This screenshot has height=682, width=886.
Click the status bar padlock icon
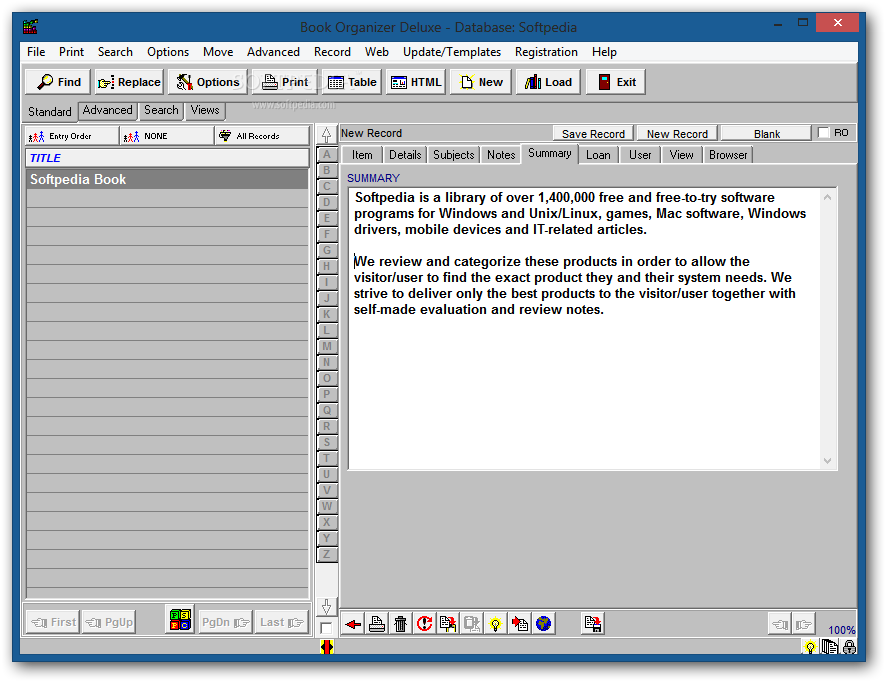(x=849, y=648)
